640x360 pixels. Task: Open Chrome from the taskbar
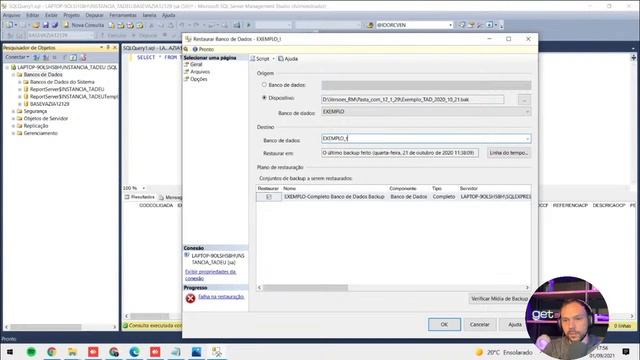coord(51,352)
